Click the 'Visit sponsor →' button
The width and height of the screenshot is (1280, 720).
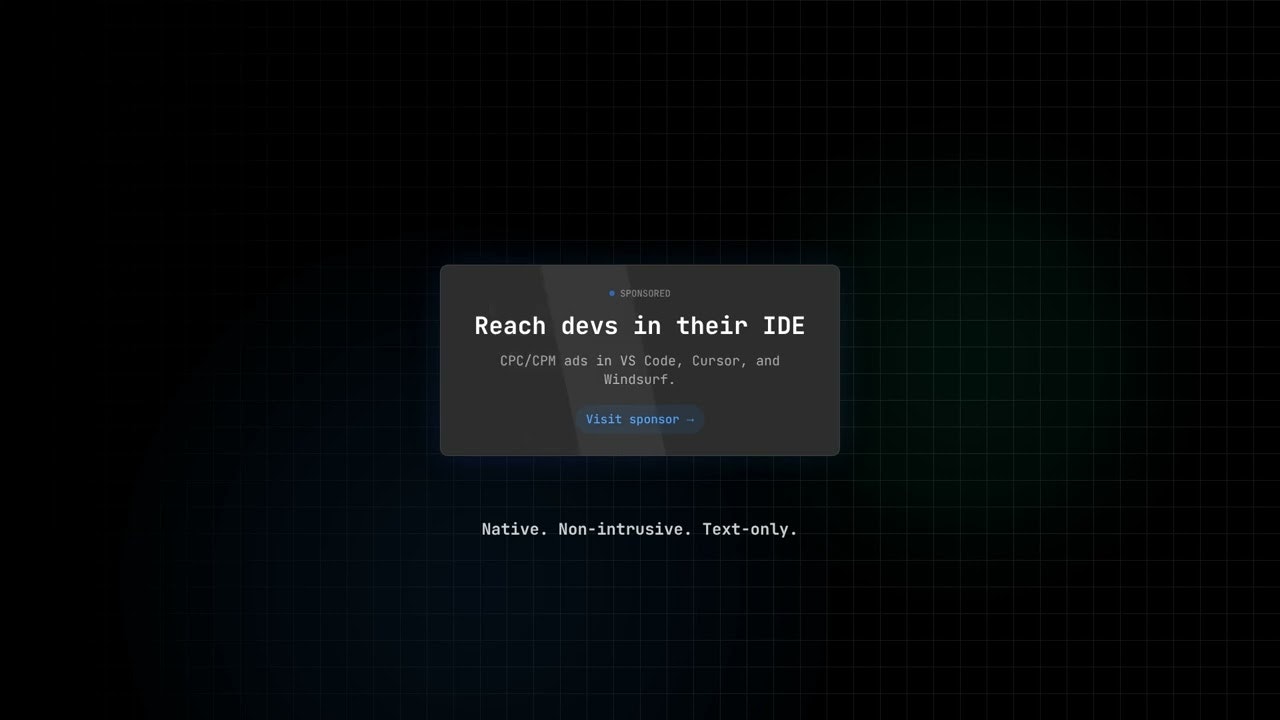[640, 419]
